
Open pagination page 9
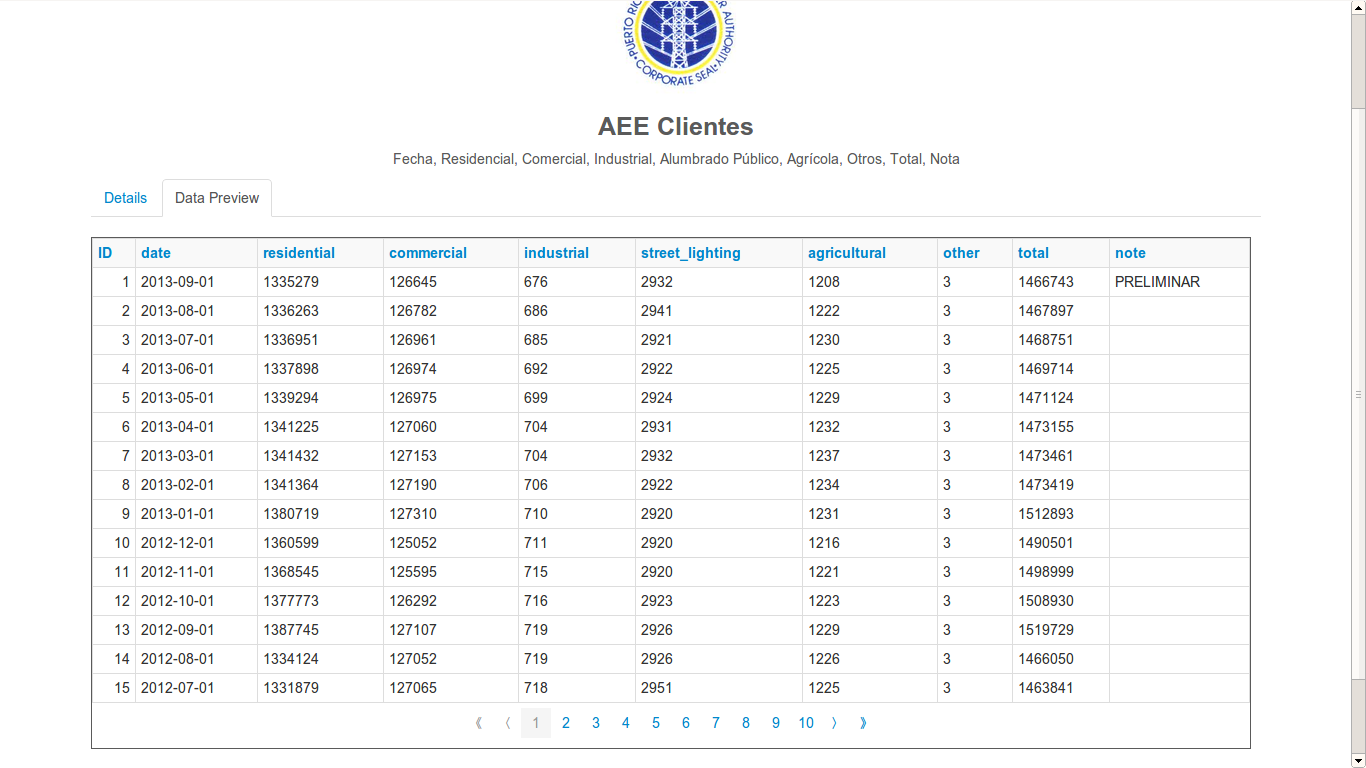[776, 723]
